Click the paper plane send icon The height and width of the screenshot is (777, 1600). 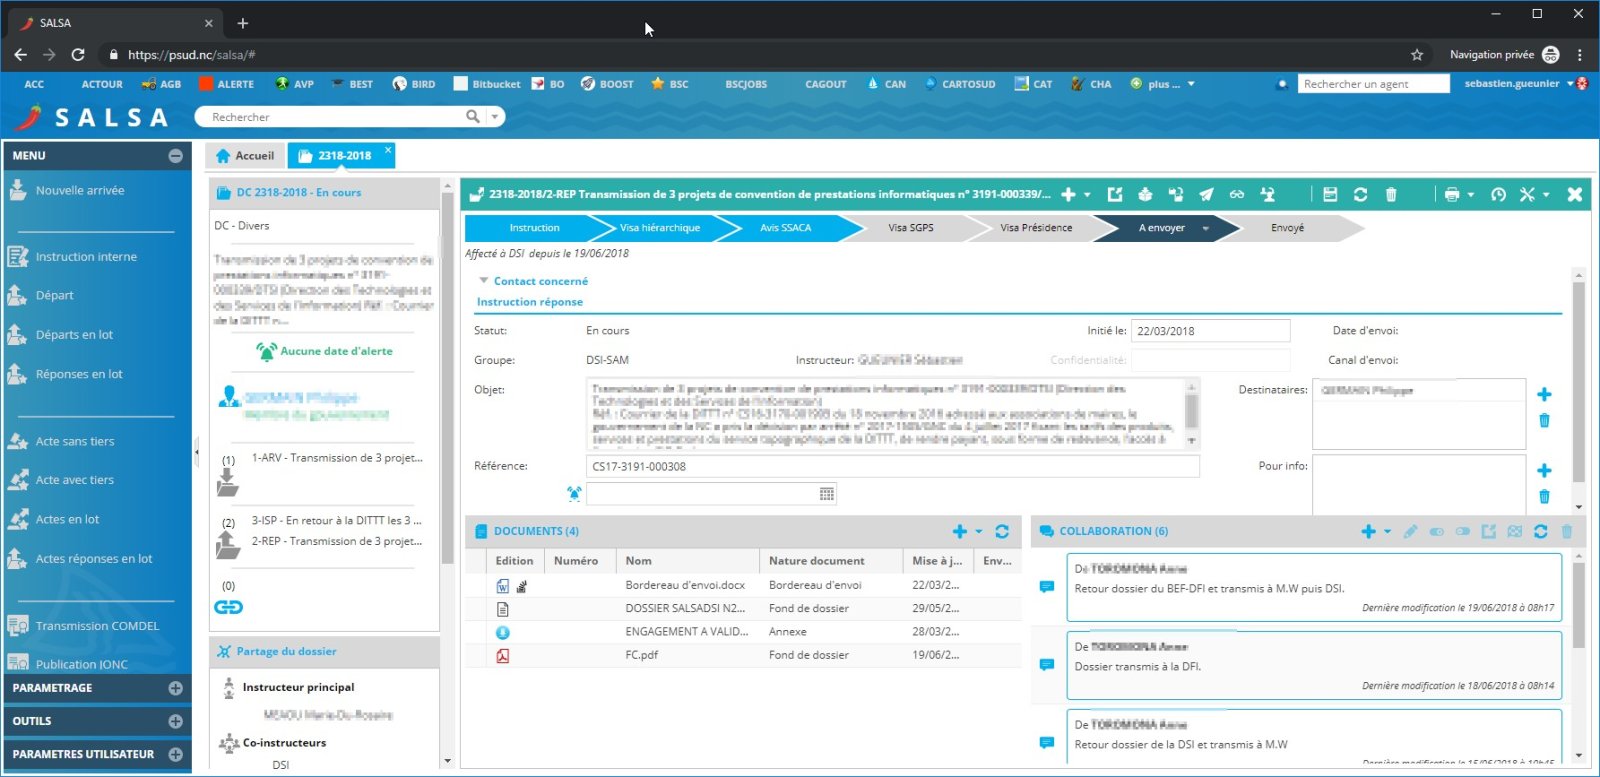(1206, 195)
